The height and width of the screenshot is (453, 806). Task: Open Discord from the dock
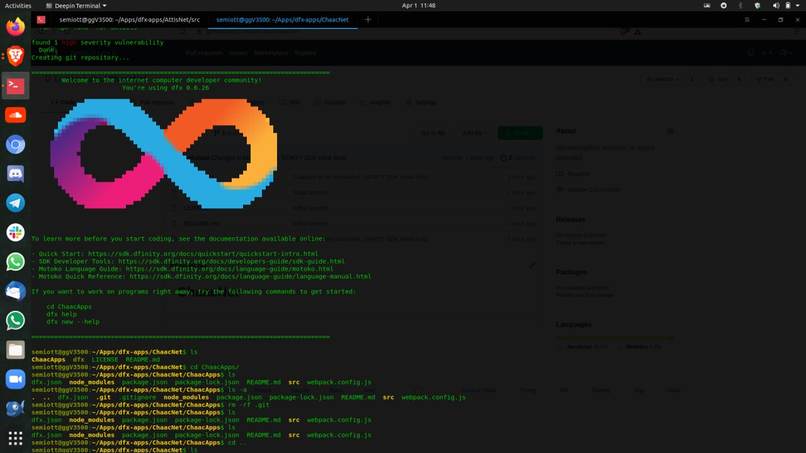(x=15, y=174)
